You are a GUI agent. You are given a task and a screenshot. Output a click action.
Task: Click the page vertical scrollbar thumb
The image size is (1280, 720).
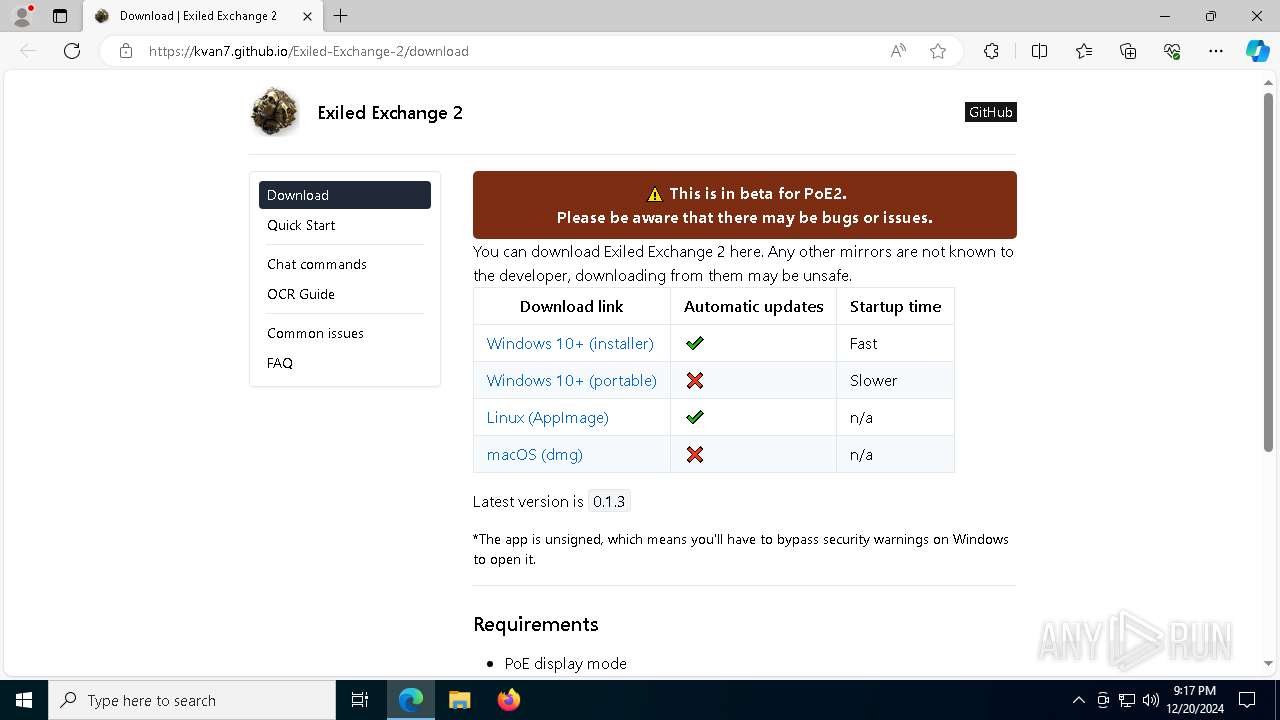1268,270
